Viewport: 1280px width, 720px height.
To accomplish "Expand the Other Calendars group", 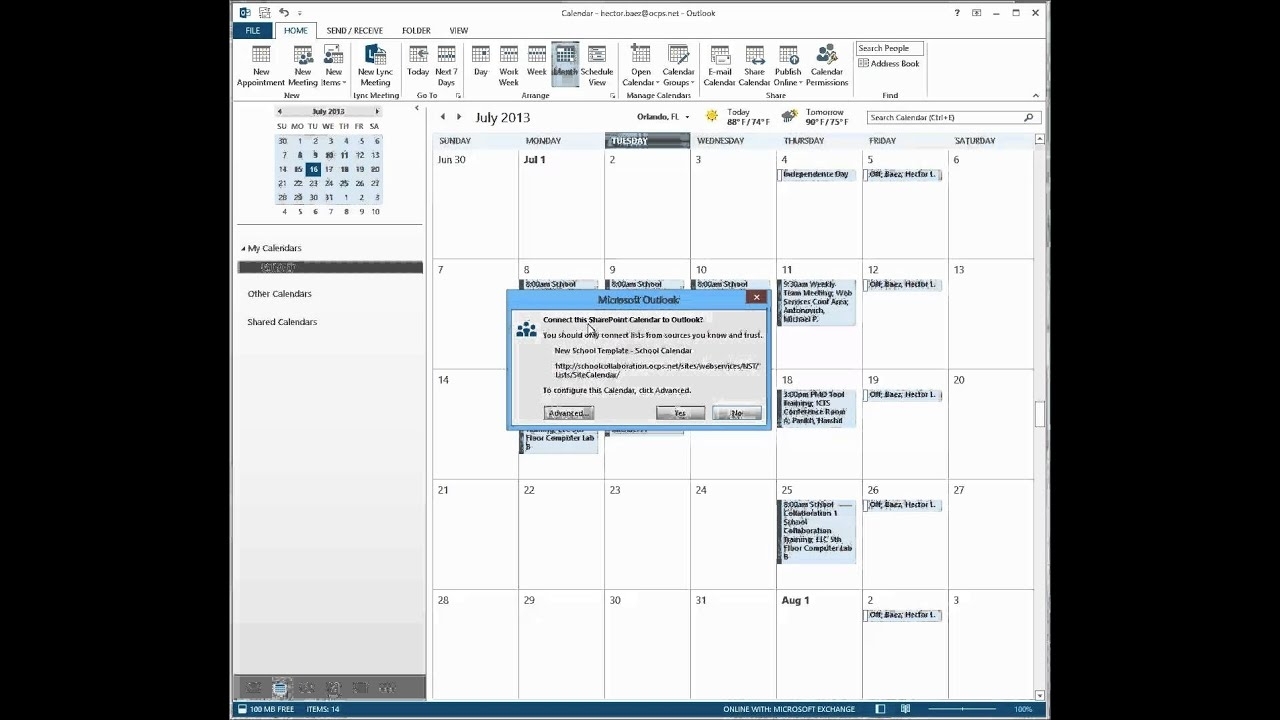I will click(279, 294).
